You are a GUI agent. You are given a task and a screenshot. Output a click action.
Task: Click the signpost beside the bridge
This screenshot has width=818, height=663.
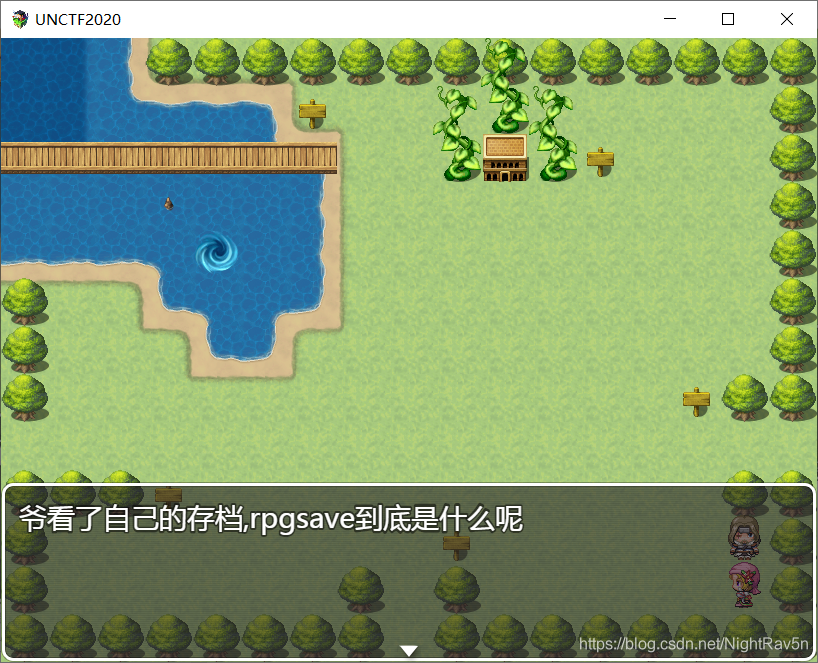click(x=312, y=113)
